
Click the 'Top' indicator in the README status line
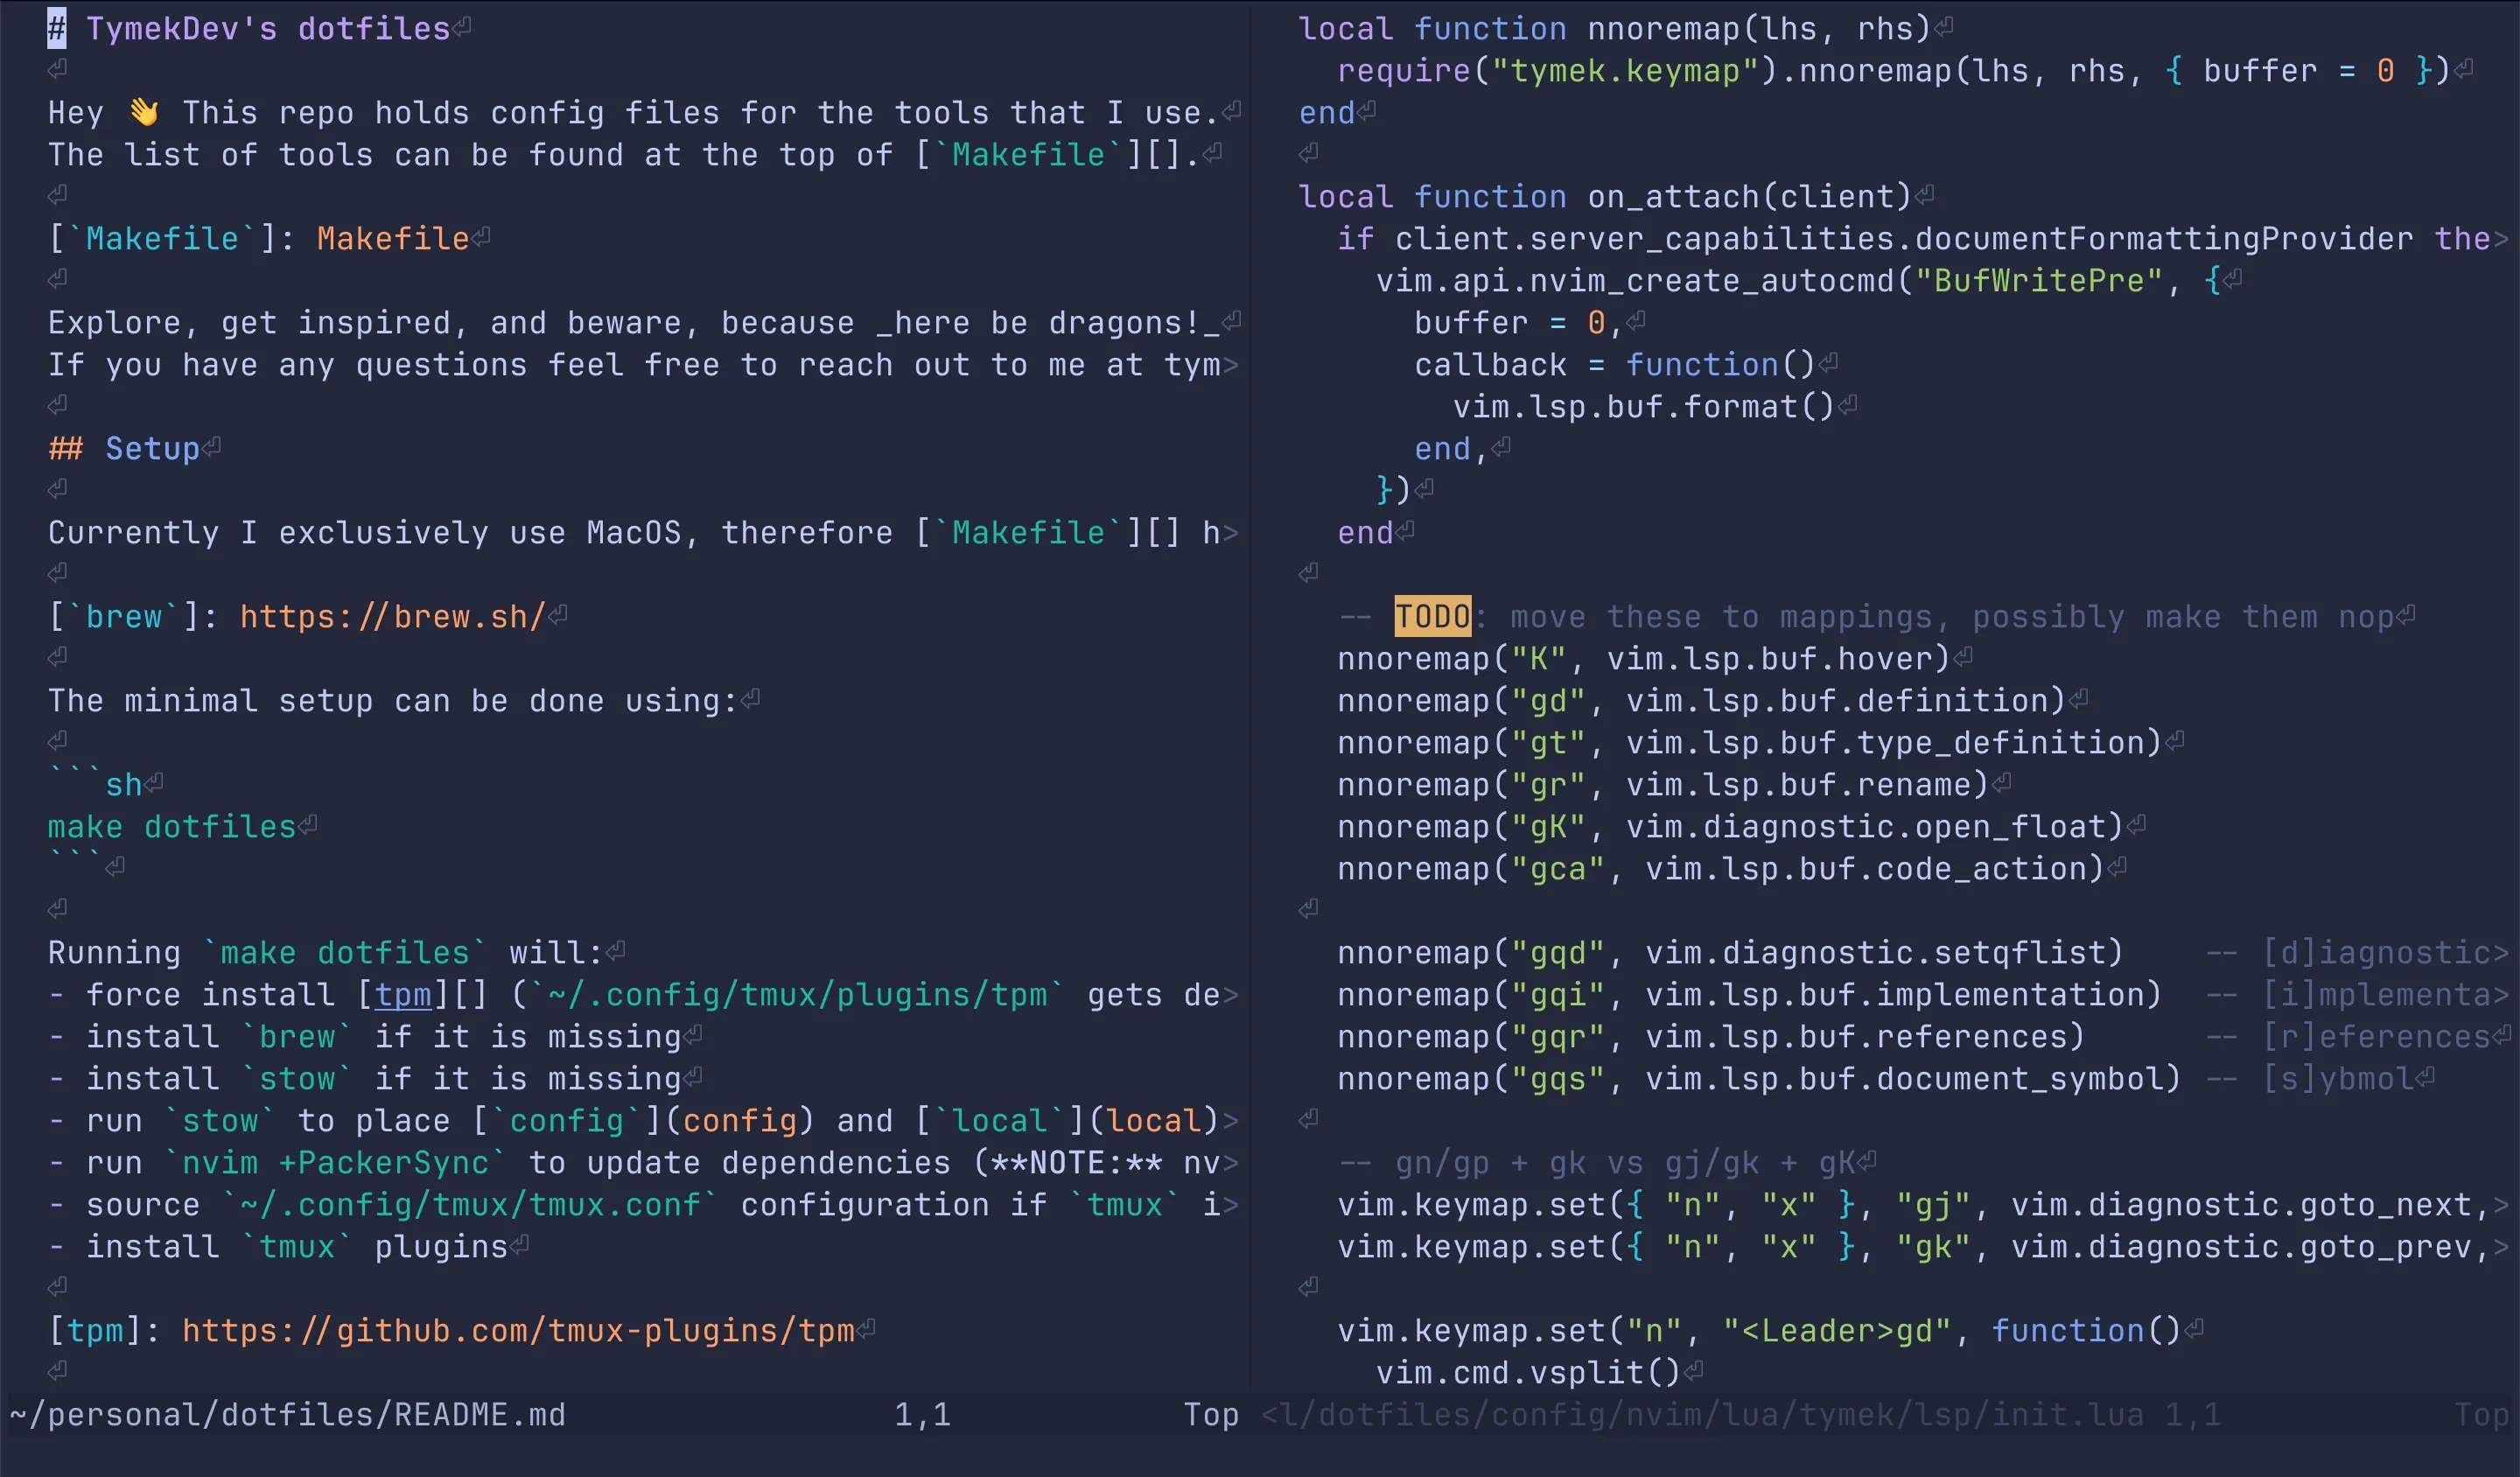pos(1211,1415)
